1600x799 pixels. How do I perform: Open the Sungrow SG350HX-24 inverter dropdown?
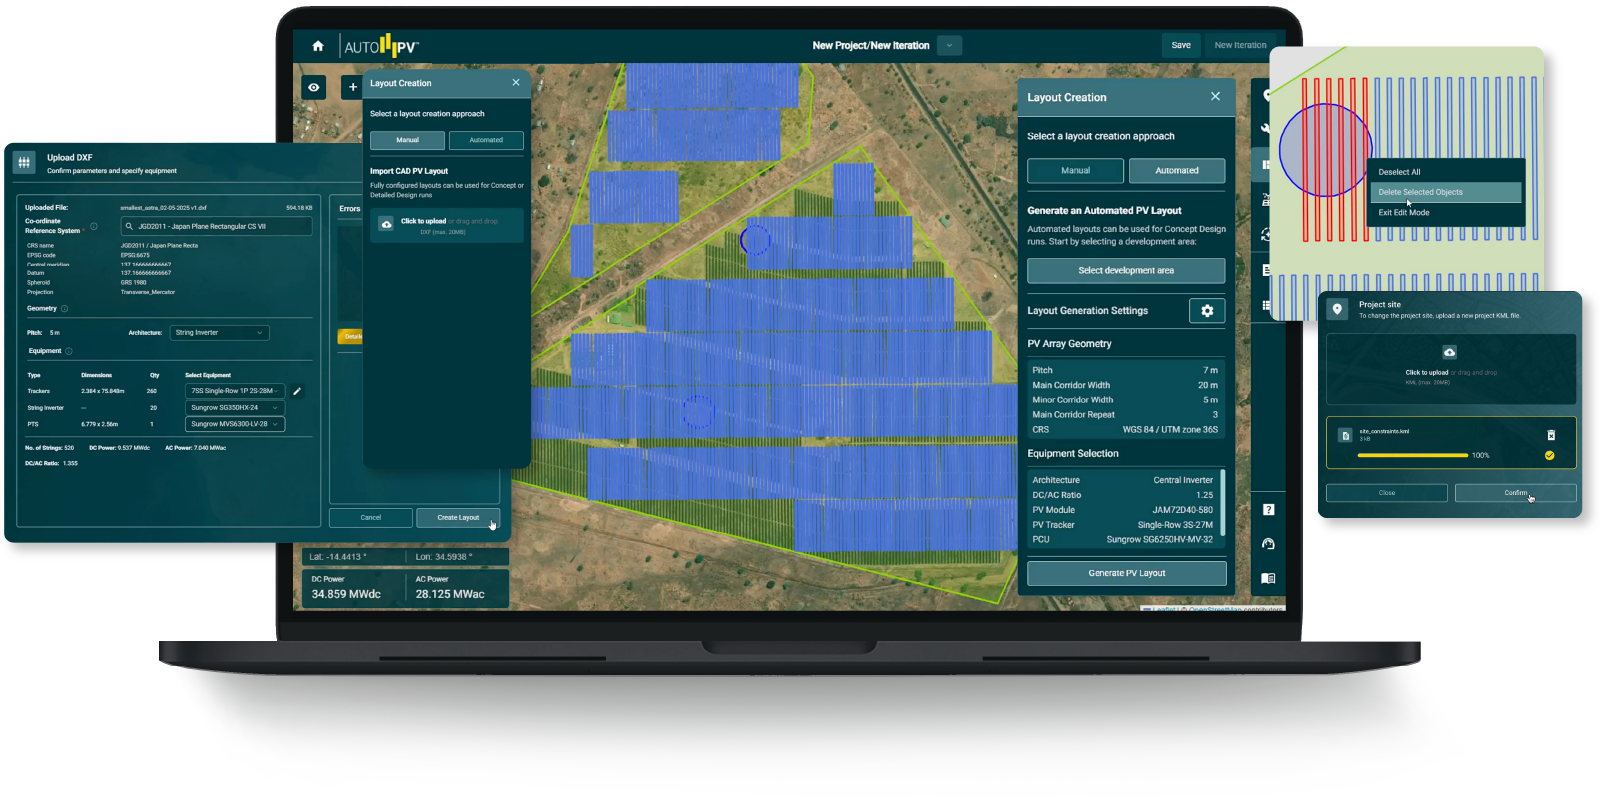tap(235, 408)
